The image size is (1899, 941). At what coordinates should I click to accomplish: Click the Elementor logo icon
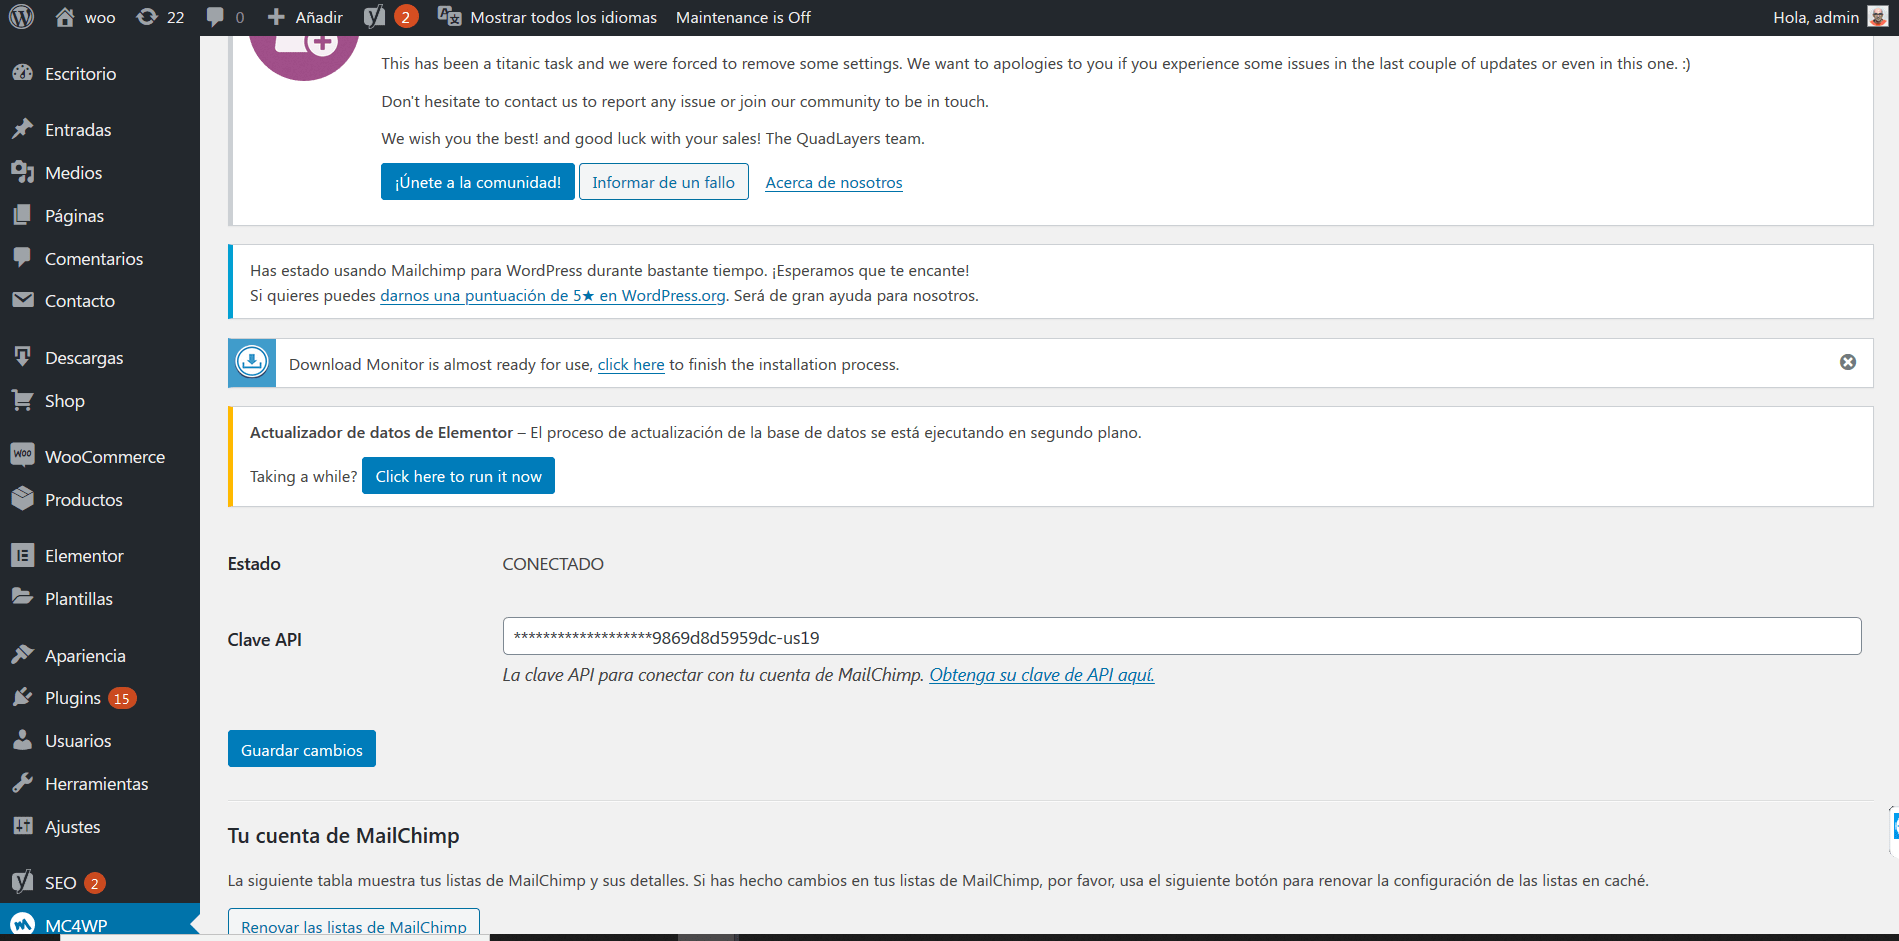22,555
